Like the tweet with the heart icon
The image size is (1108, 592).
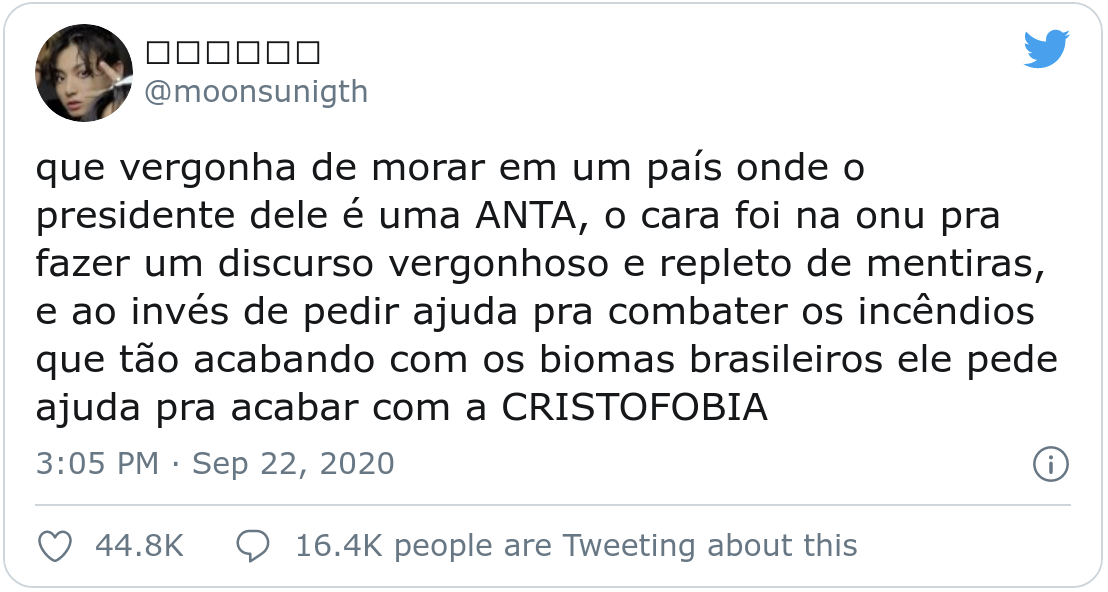(x=54, y=546)
